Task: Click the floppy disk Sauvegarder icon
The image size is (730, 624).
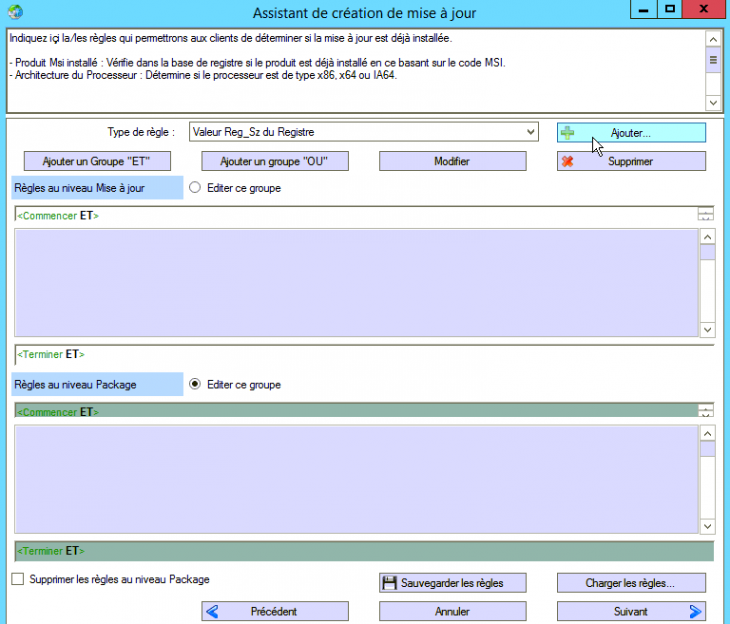Action: coord(390,583)
